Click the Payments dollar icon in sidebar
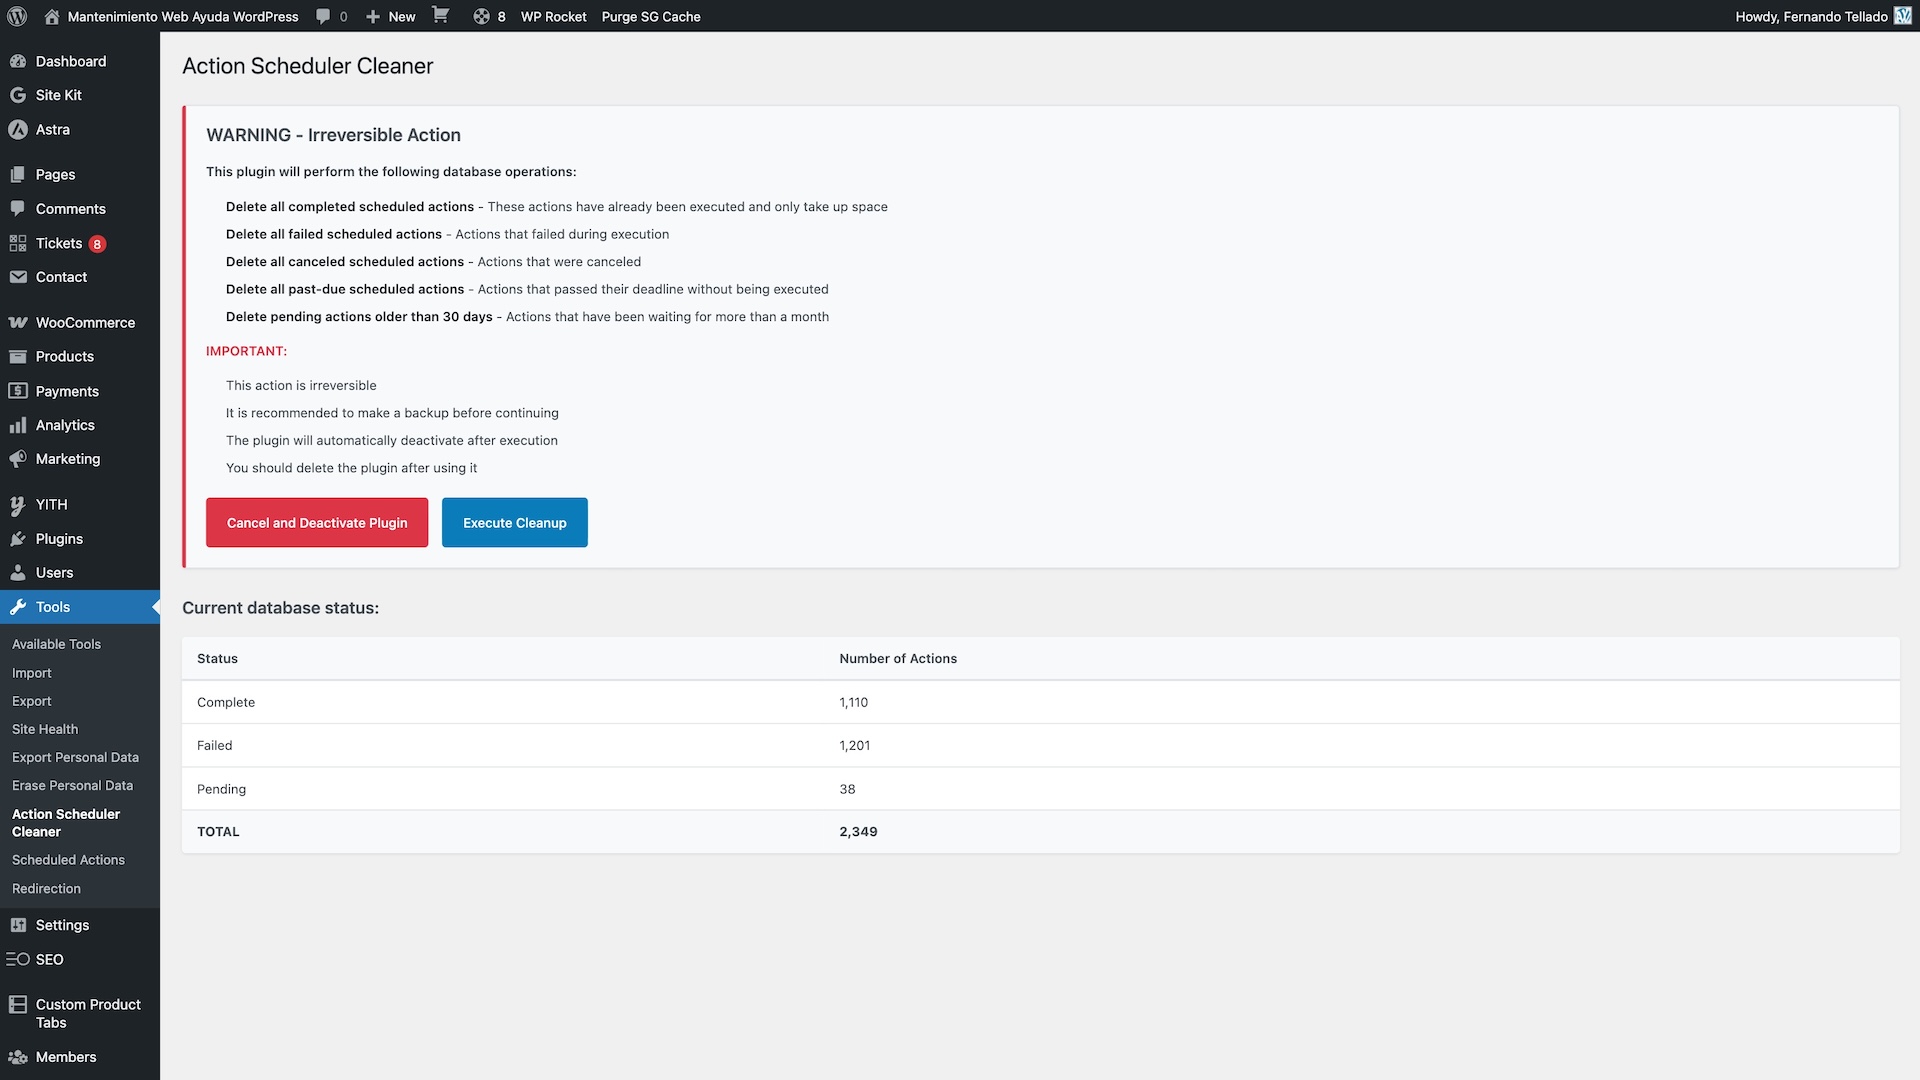 [17, 391]
